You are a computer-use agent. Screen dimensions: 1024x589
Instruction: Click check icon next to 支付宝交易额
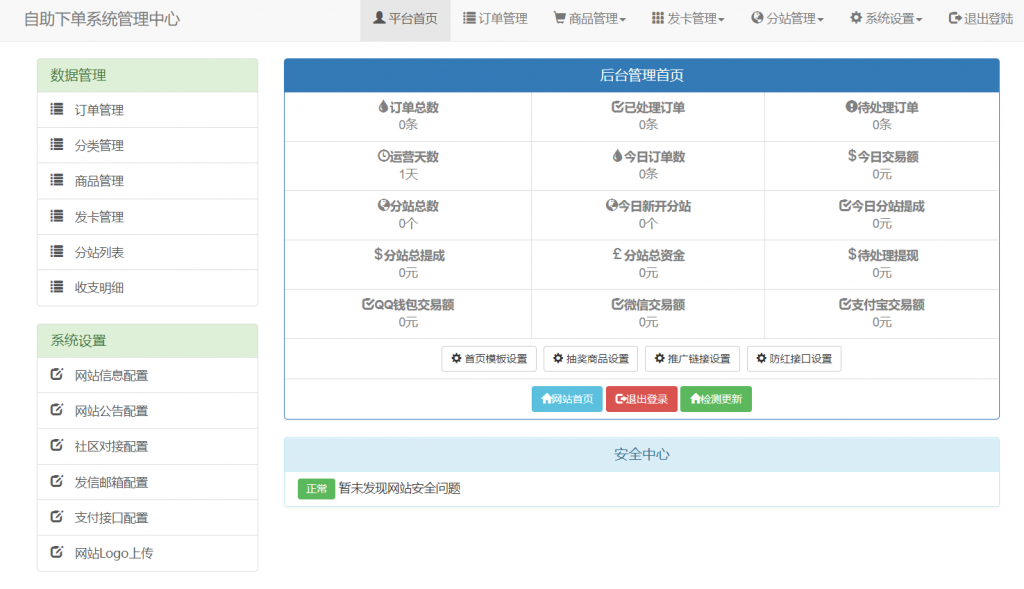845,304
